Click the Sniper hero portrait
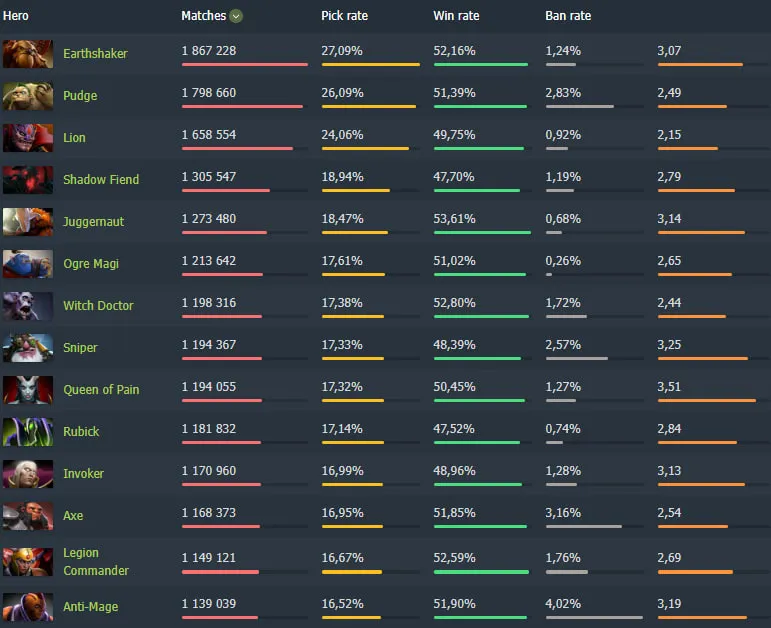This screenshot has width=771, height=628. [28, 348]
